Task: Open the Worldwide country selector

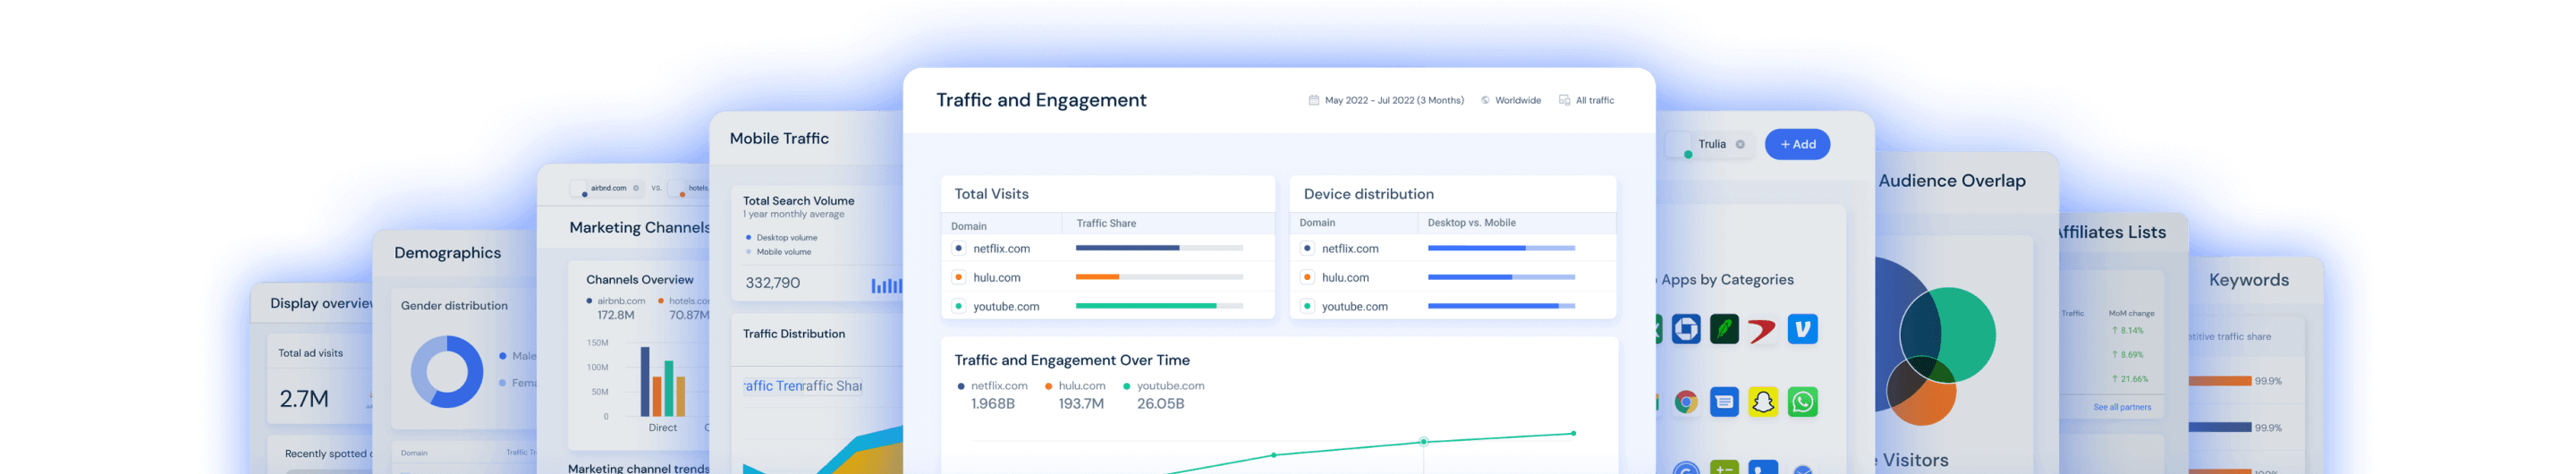Action: pos(1517,100)
